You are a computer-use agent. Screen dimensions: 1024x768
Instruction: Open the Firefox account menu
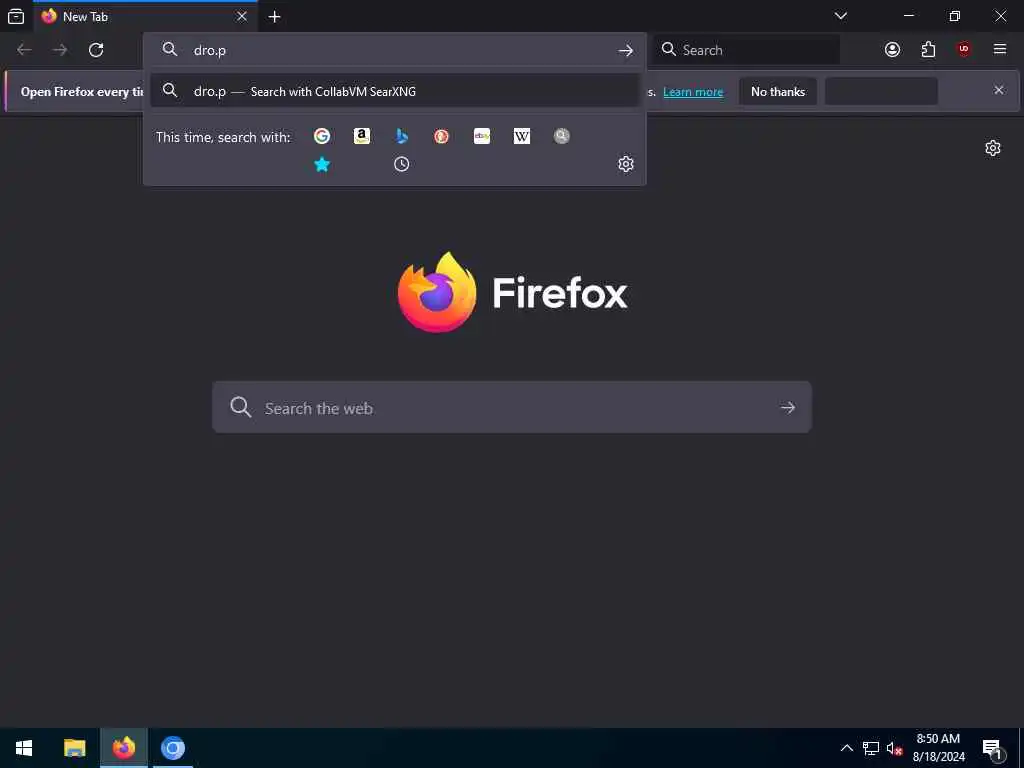tap(892, 50)
